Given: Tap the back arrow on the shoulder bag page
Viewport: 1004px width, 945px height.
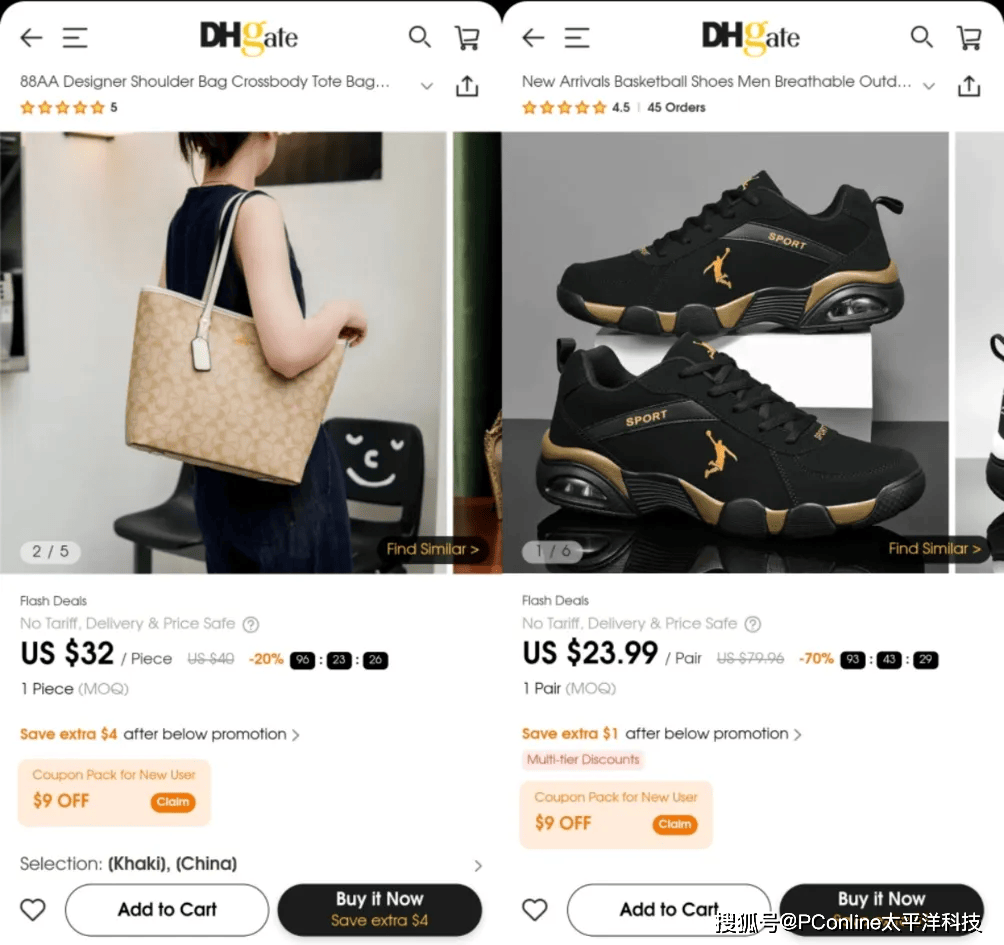Looking at the screenshot, I should (31, 38).
